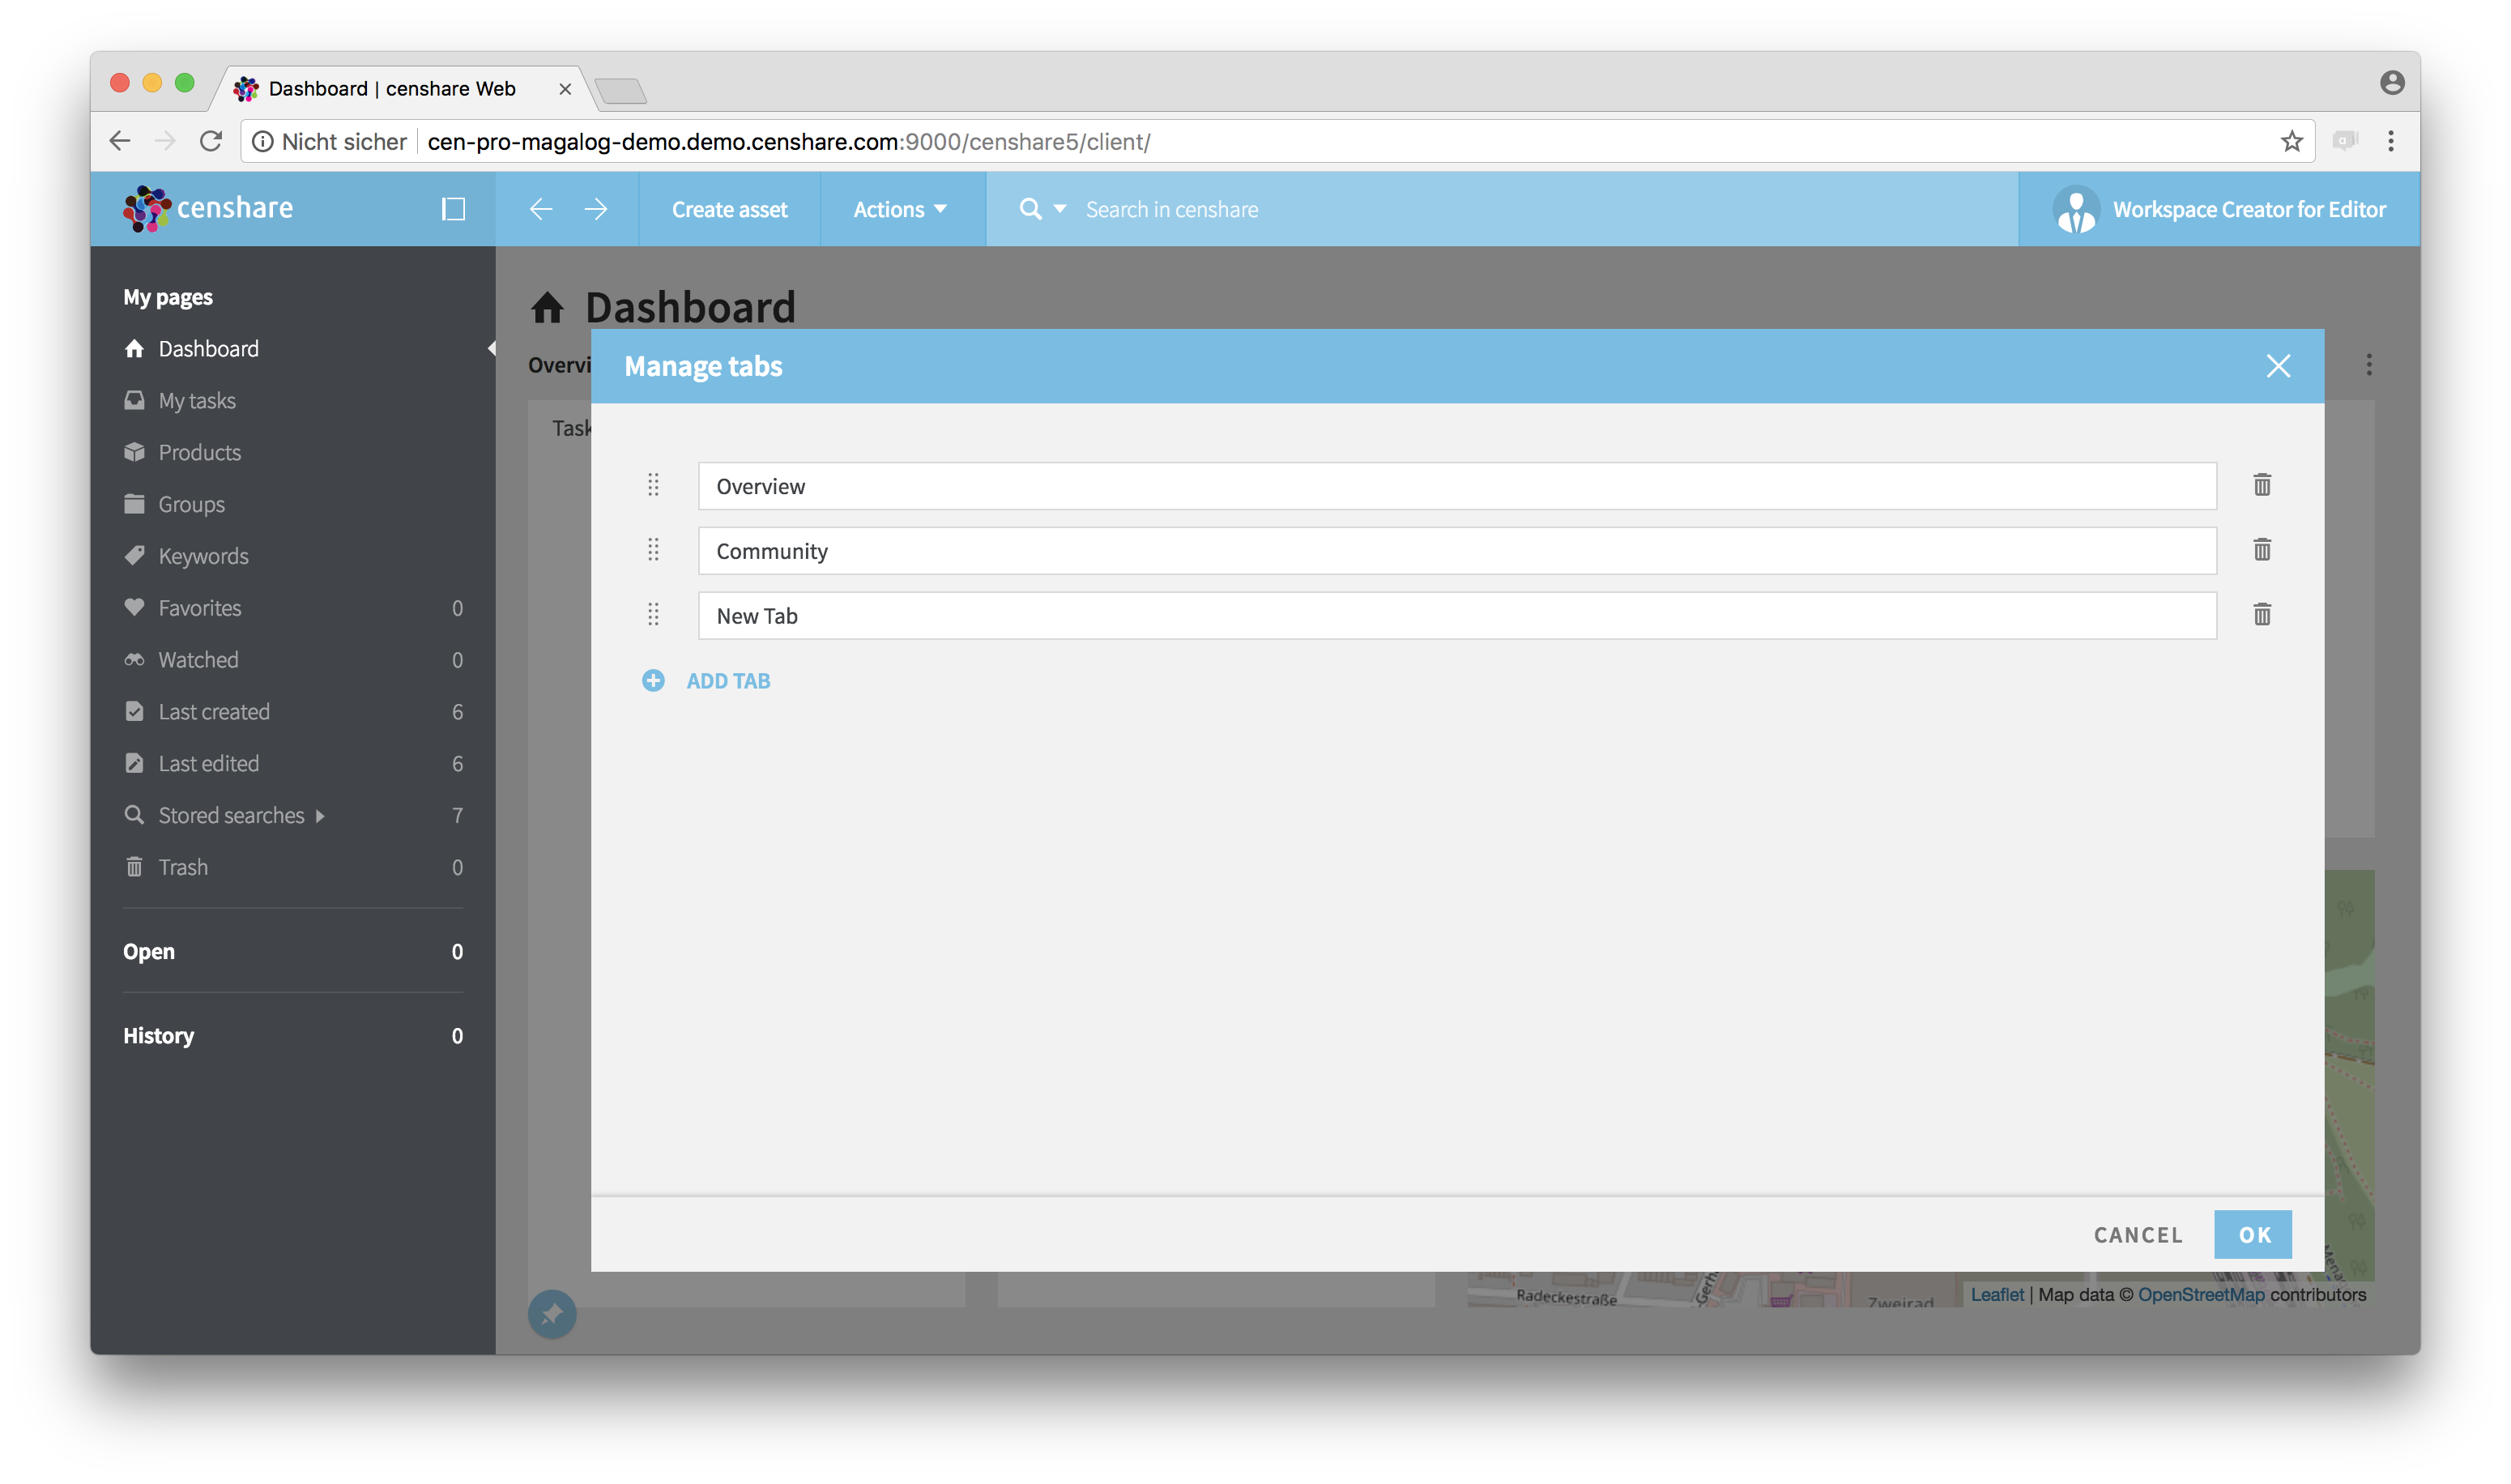Click the drag handle beside New Tab
The width and height of the screenshot is (2511, 1484).
point(653,614)
